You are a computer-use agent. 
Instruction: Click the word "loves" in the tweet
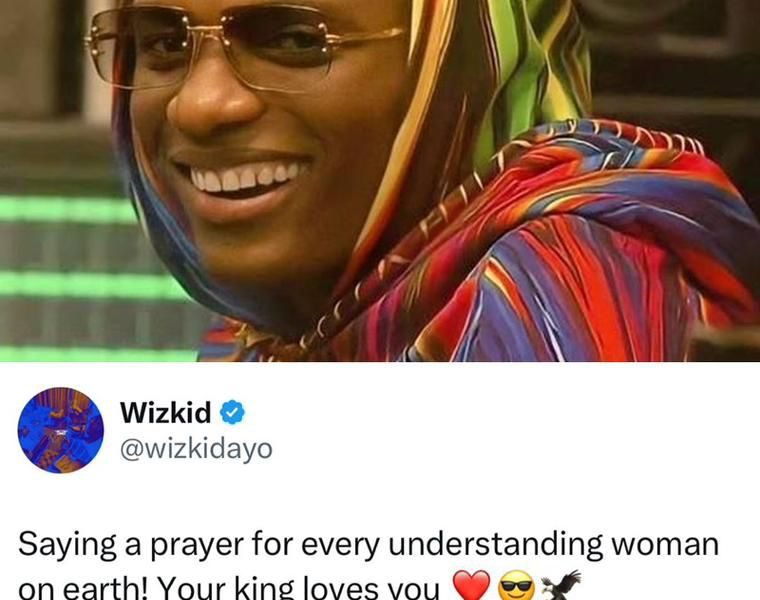click(336, 587)
